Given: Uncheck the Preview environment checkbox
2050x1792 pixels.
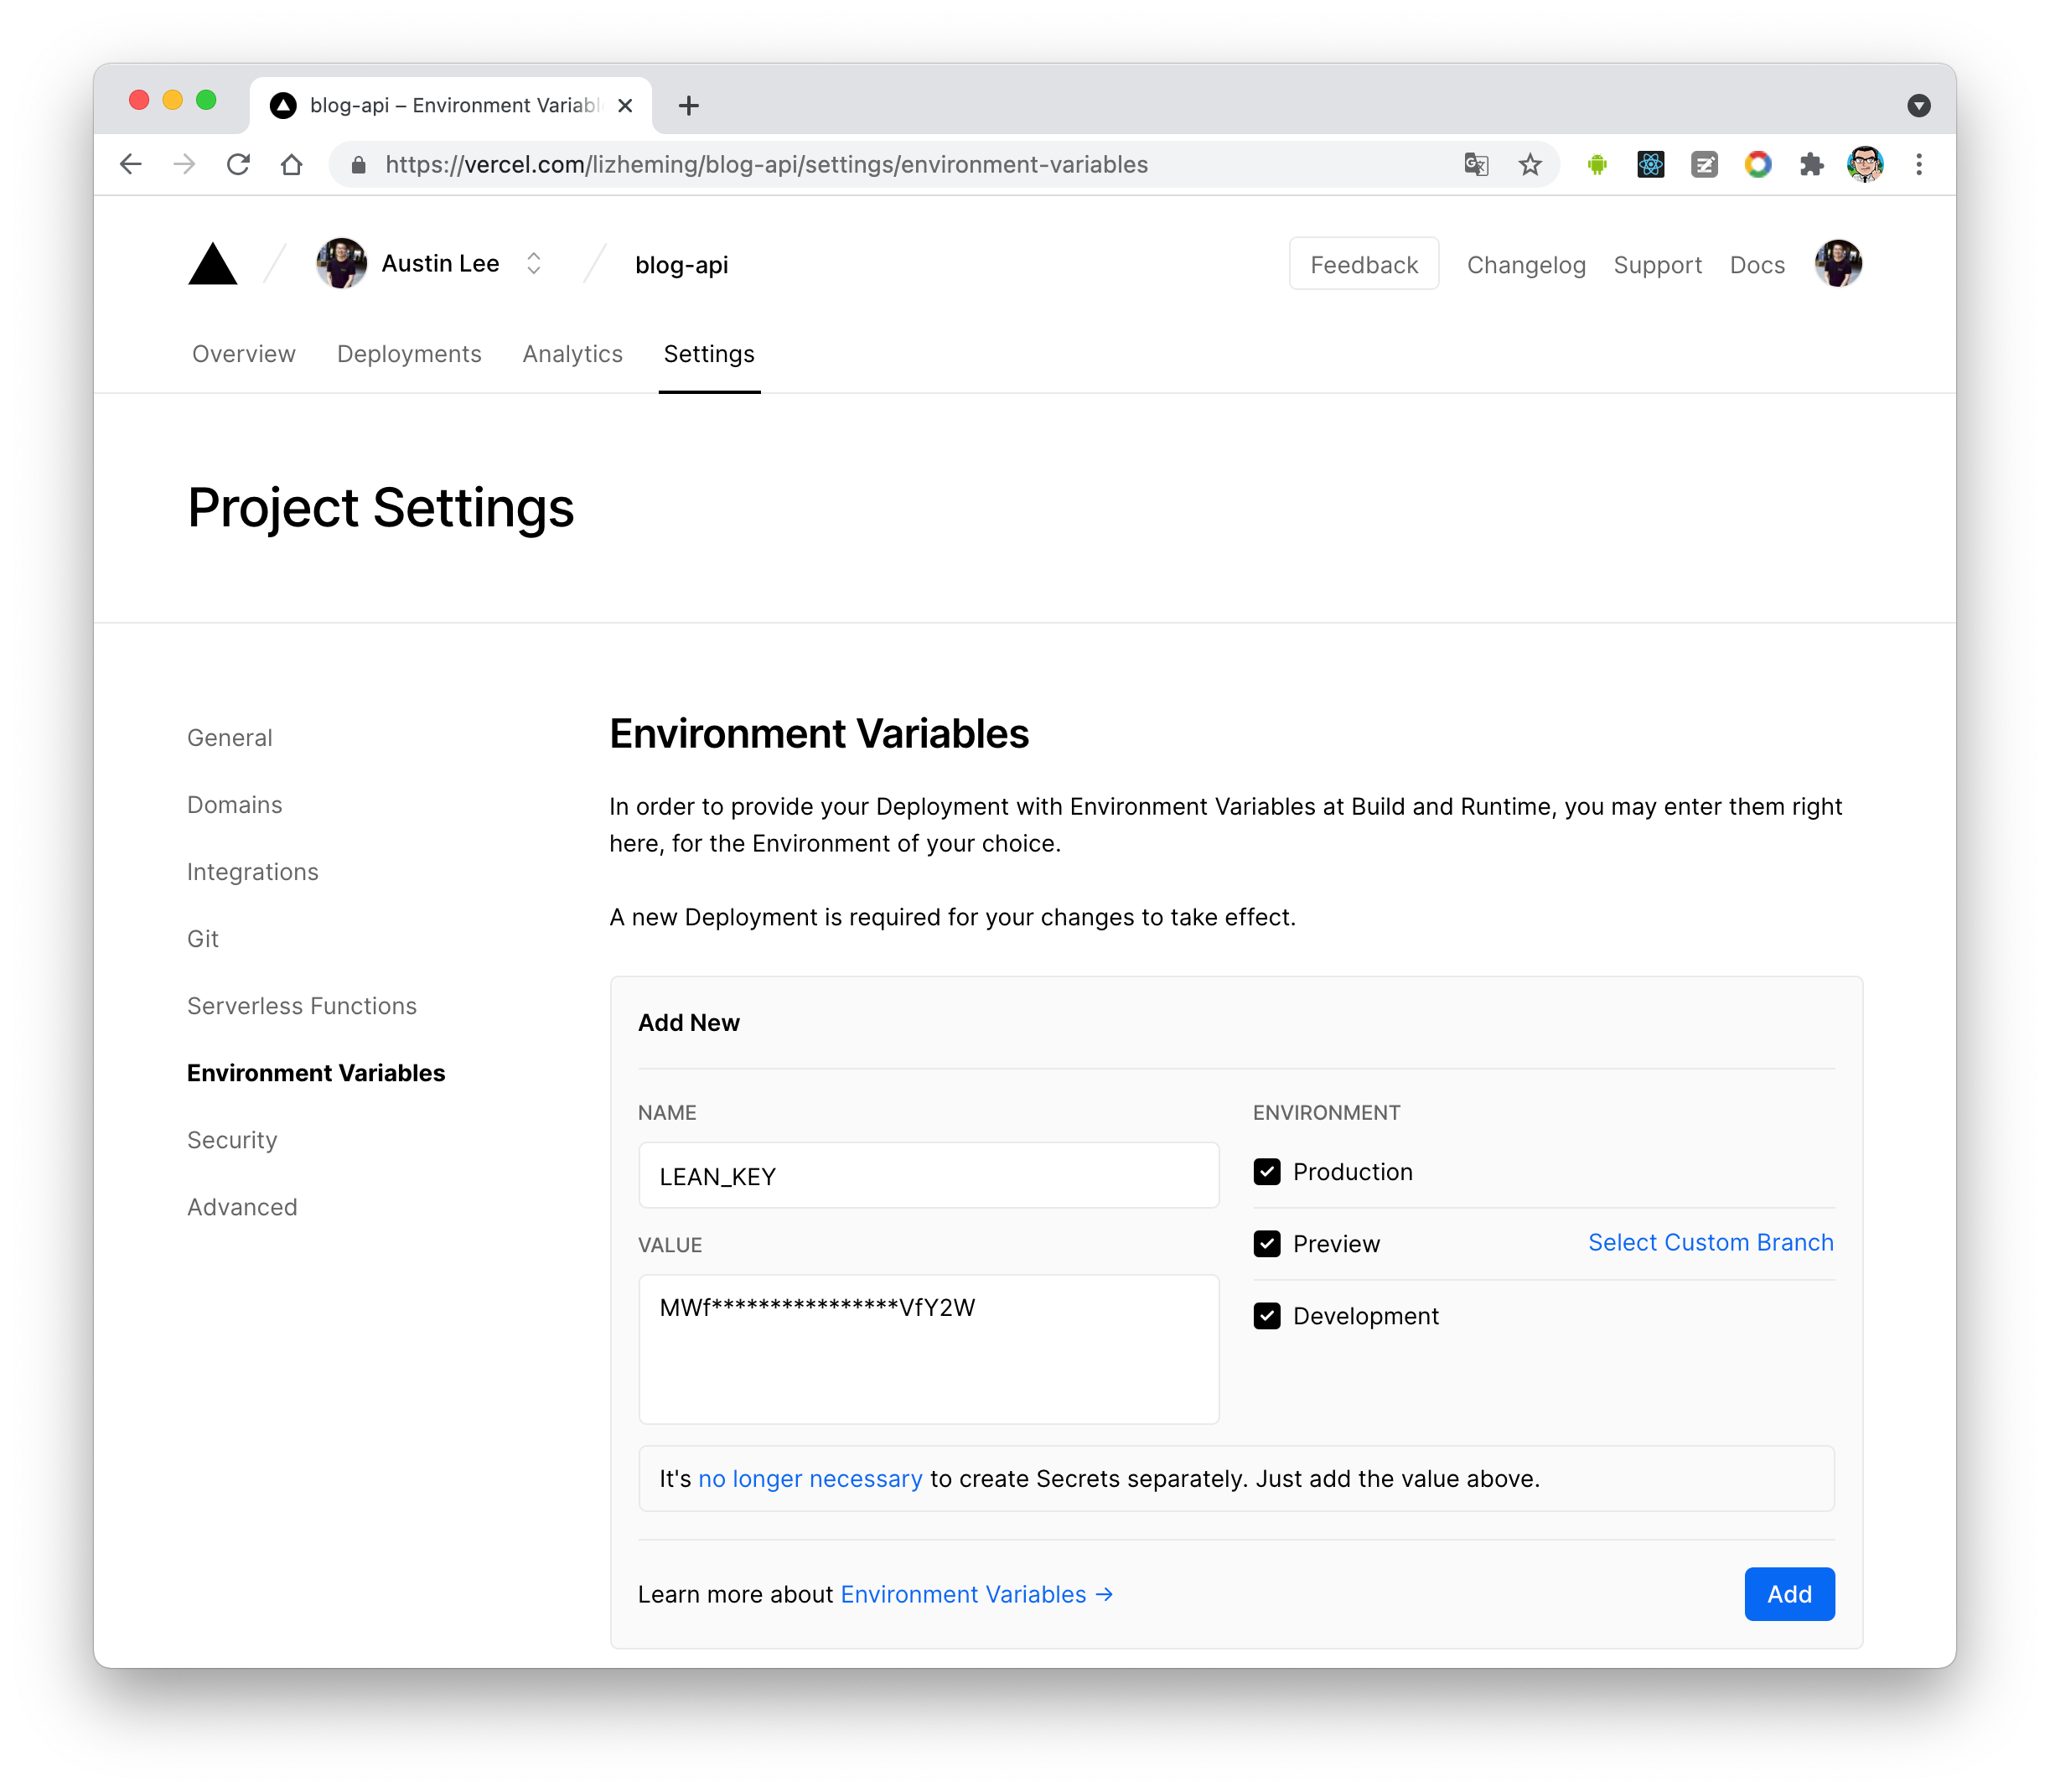Looking at the screenshot, I should coord(1266,1243).
